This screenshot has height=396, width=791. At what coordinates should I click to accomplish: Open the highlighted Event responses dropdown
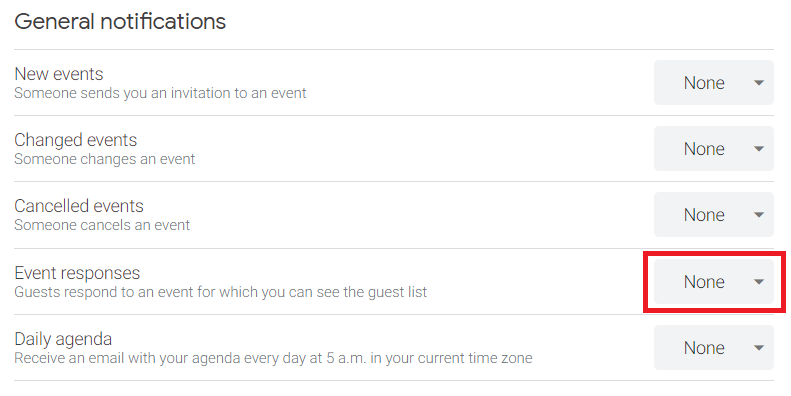(713, 281)
